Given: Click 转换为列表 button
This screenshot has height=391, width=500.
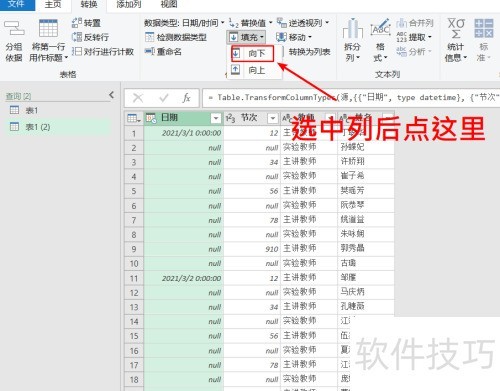Looking at the screenshot, I should click(309, 52).
